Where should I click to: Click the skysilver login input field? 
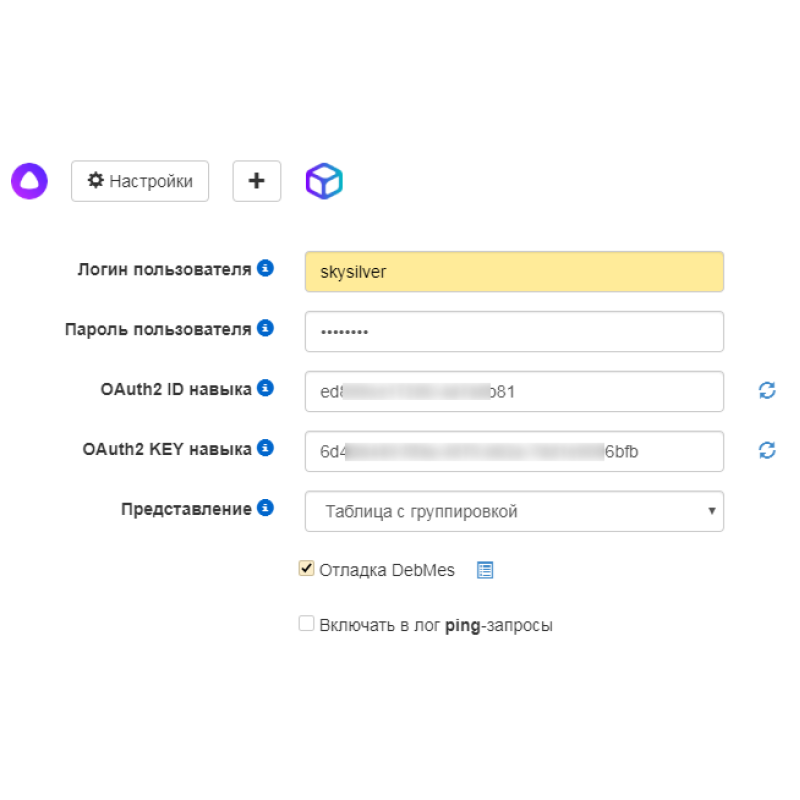514,270
